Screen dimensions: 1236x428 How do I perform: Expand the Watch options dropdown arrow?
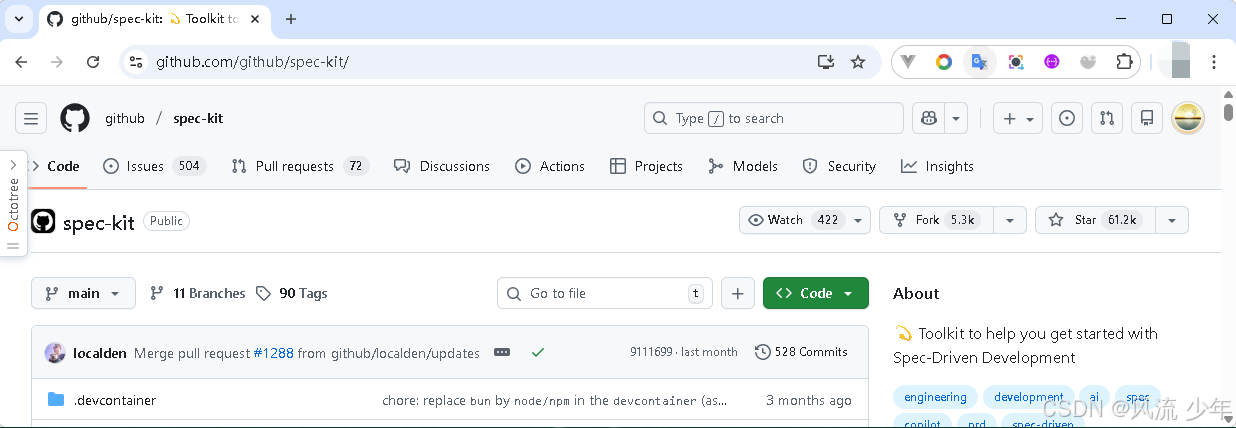(860, 220)
